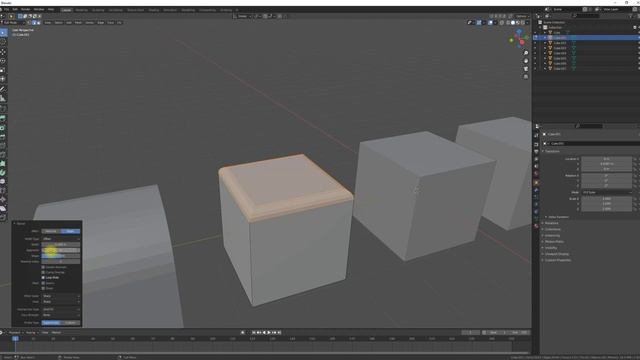Enable Harden Normals checkbox
Screen dimensions: 640x360
tap(43, 267)
